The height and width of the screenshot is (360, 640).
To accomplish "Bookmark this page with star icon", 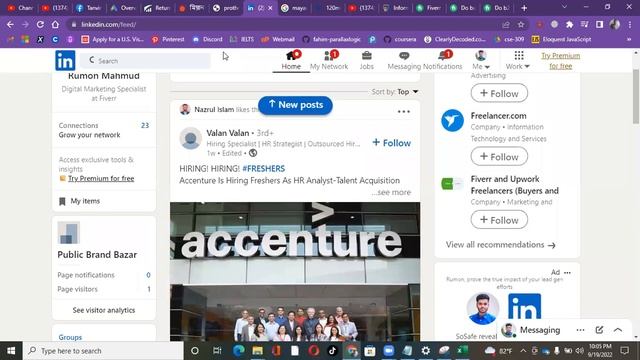I will (521, 24).
